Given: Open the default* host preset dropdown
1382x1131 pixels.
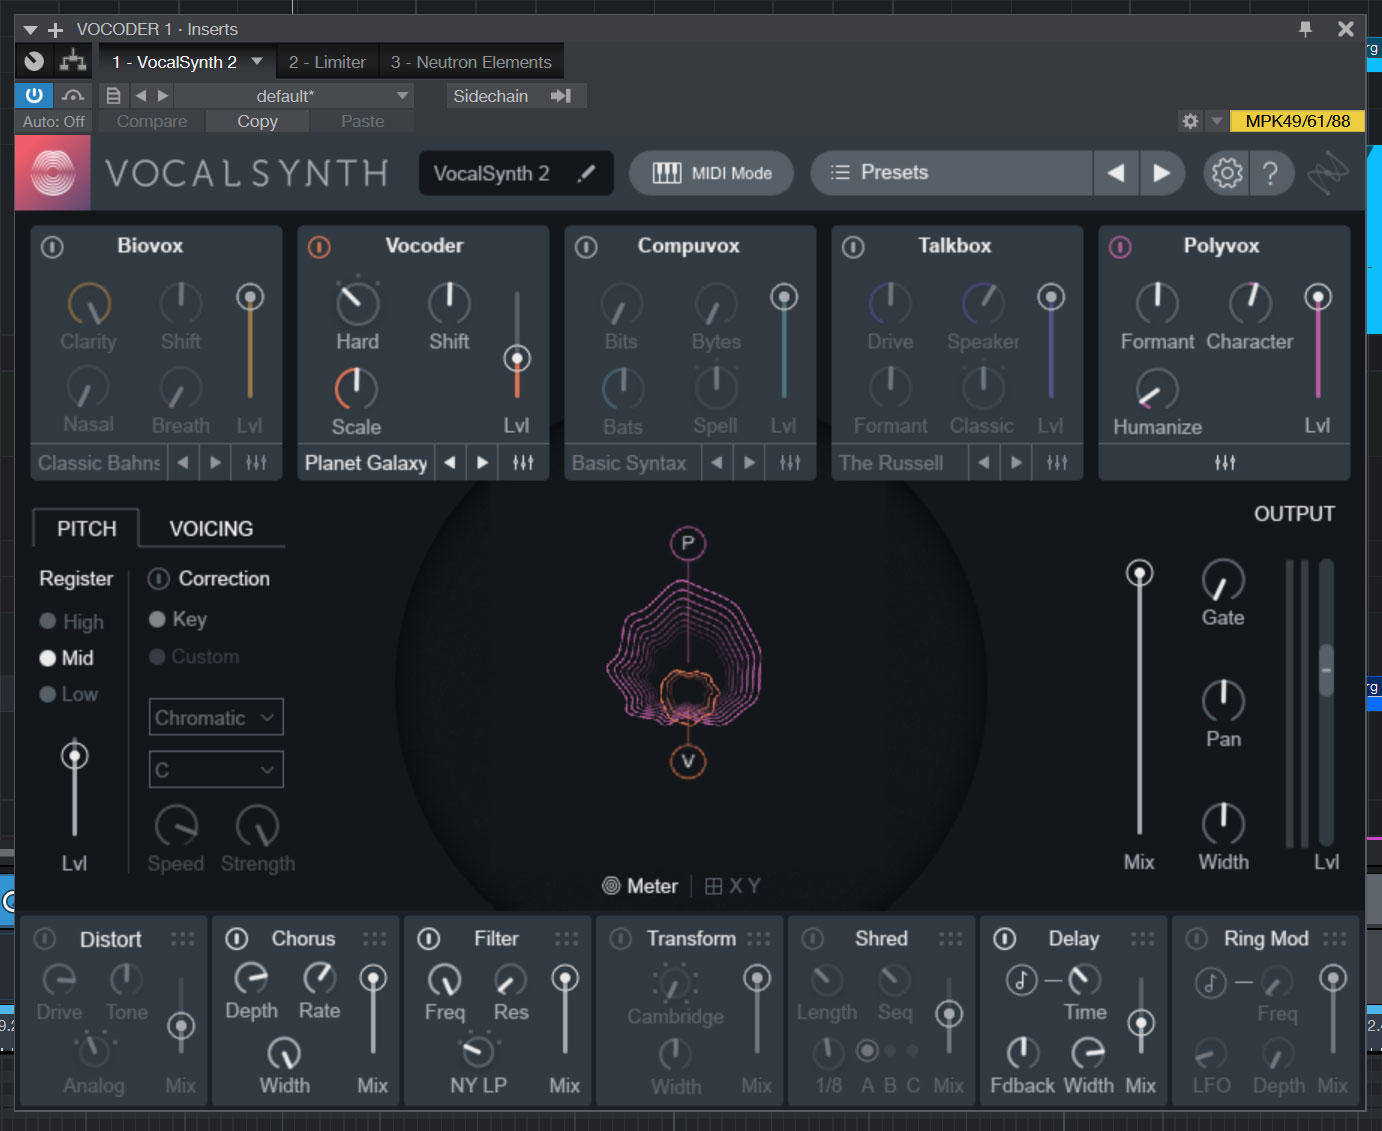Looking at the screenshot, I should click(x=294, y=96).
